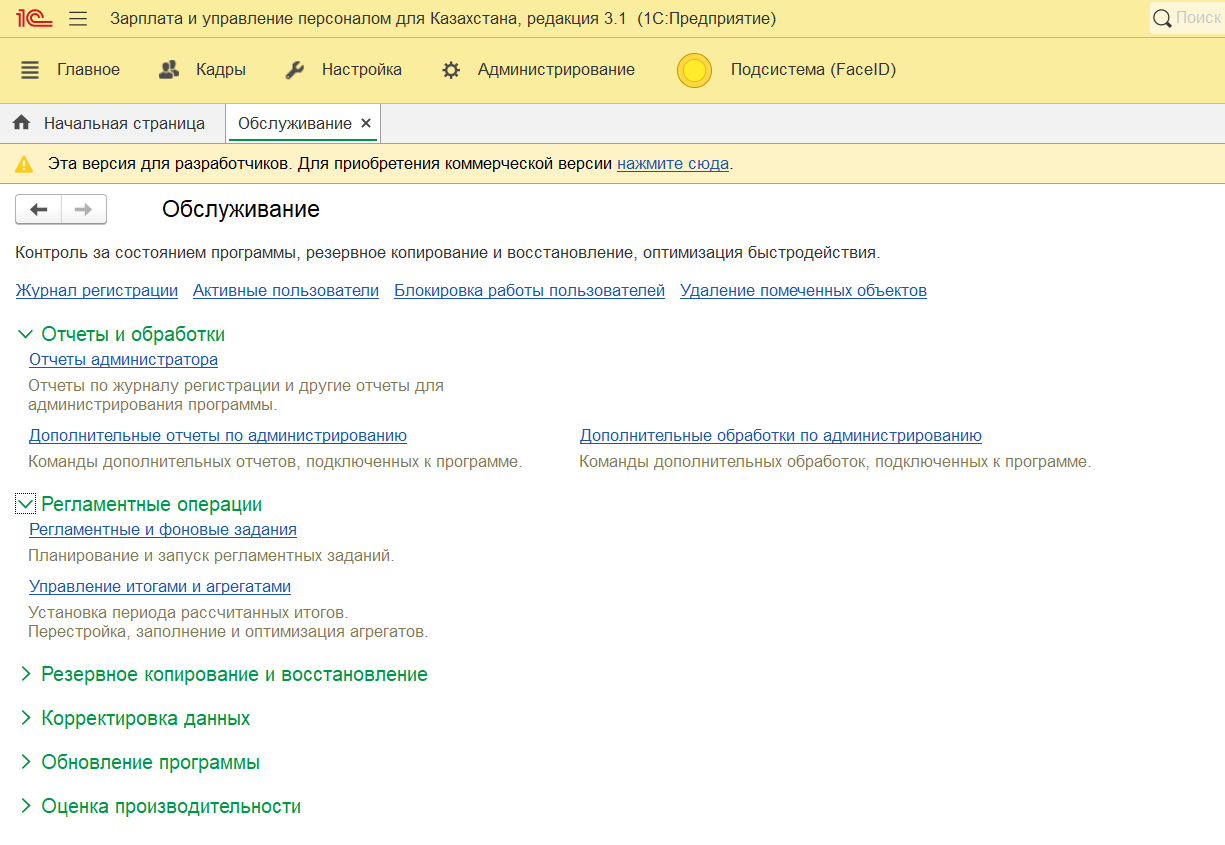Click the Администрирование gear icon
Image resolution: width=1225 pixels, height=845 pixels.
(x=451, y=70)
